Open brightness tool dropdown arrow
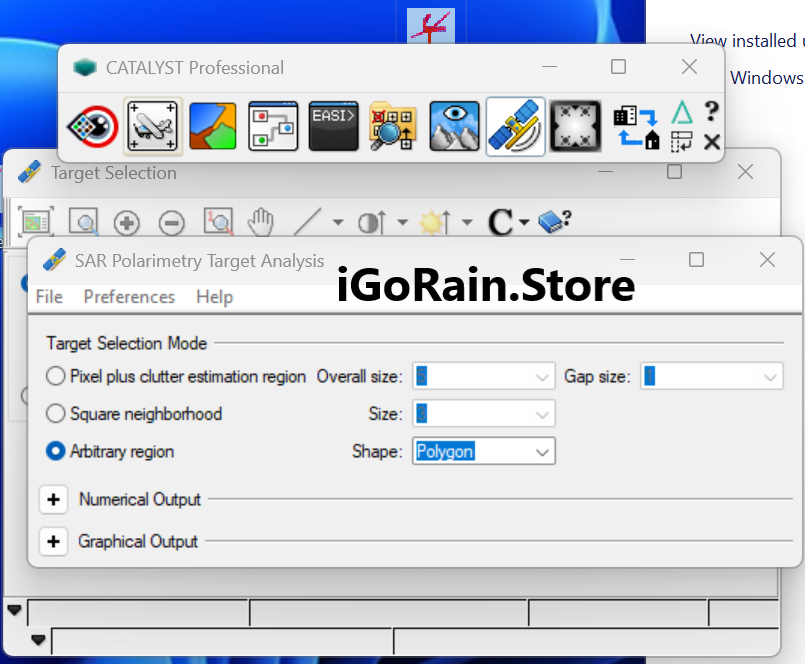This screenshot has width=805, height=664. 467,222
